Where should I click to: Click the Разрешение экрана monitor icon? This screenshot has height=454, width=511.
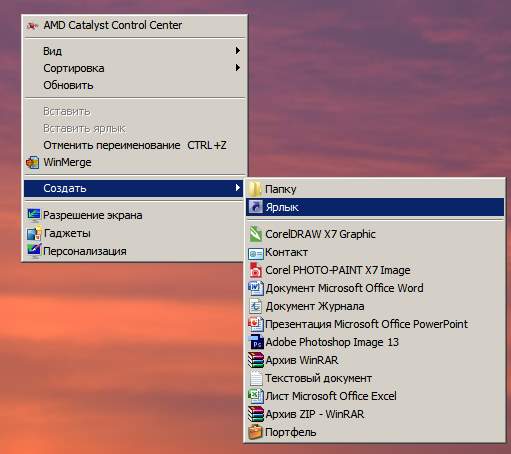[x=34, y=215]
